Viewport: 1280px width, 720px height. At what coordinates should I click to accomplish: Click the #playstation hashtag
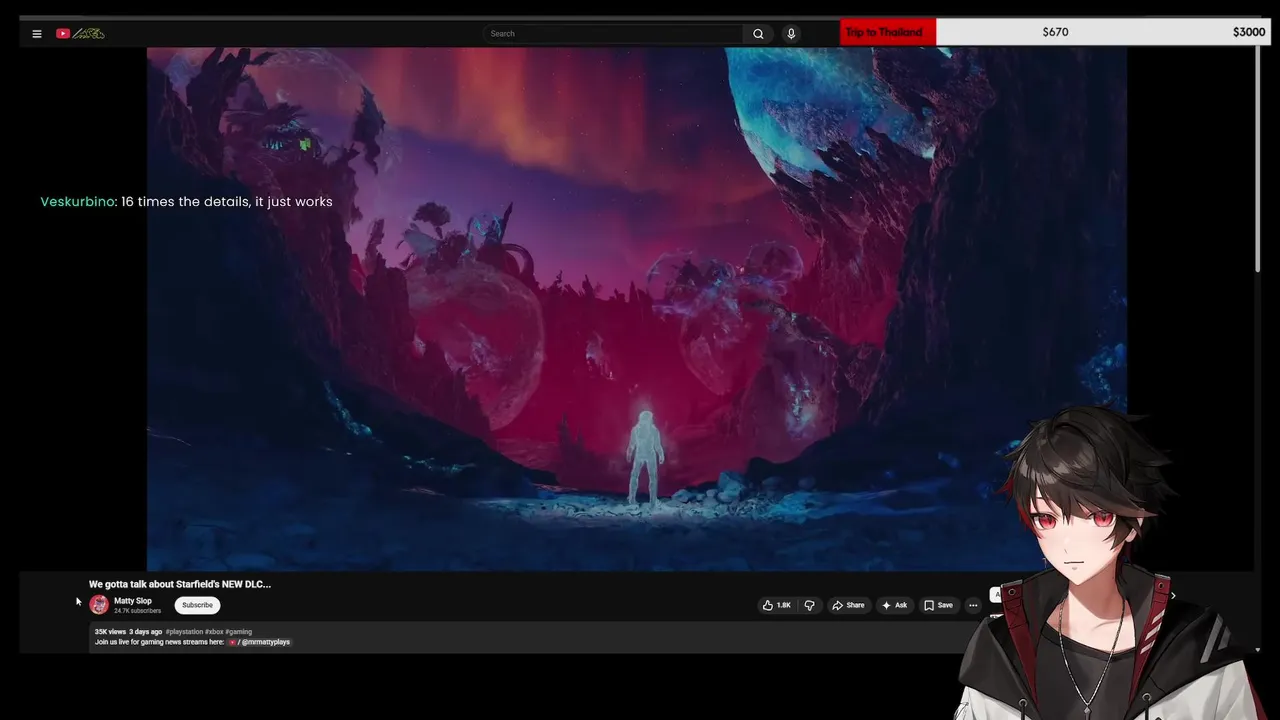[x=184, y=632]
